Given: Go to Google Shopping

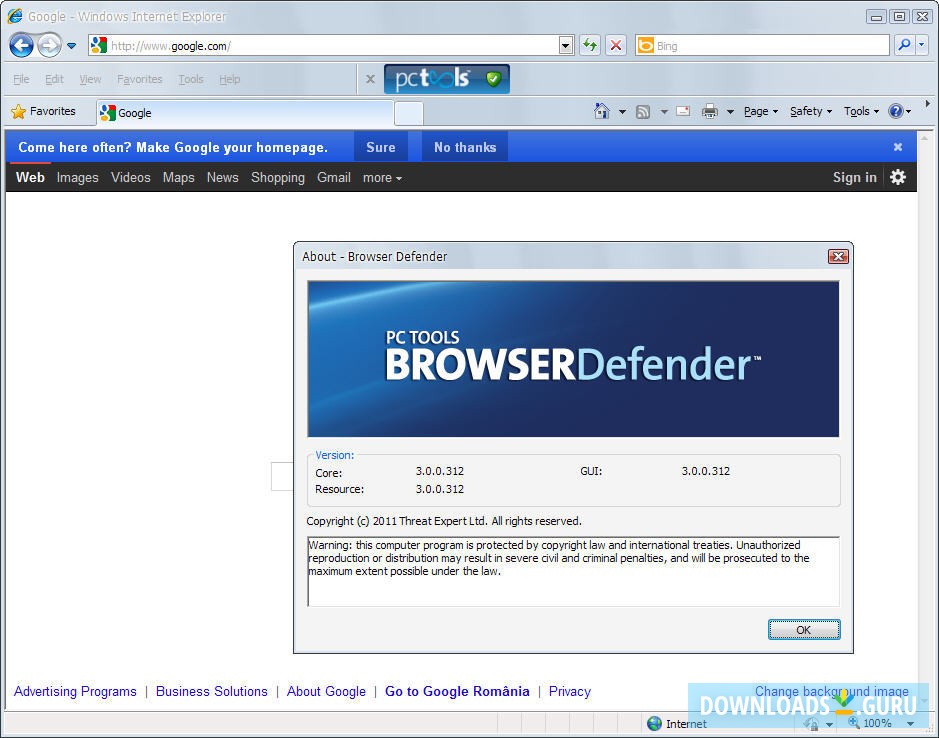Looking at the screenshot, I should [278, 177].
